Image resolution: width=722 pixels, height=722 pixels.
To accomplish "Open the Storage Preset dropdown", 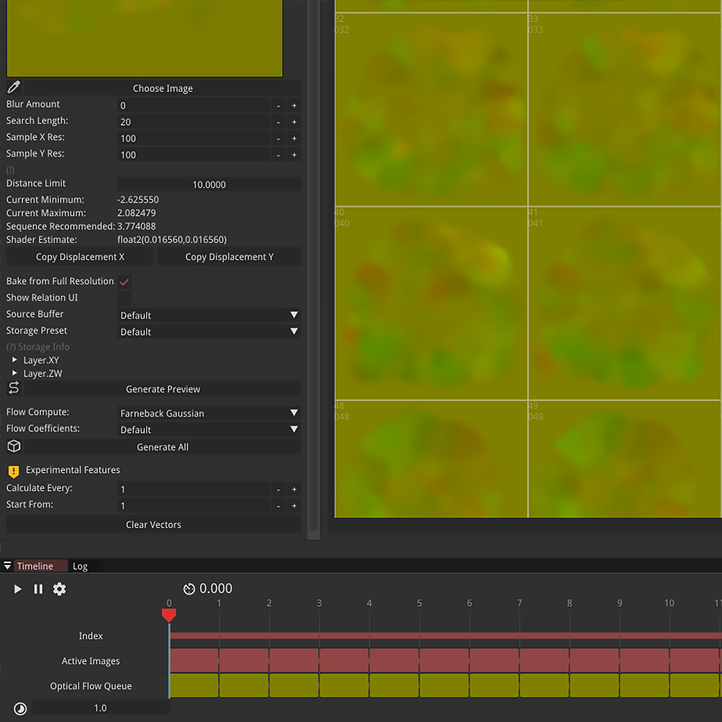I will click(209, 332).
